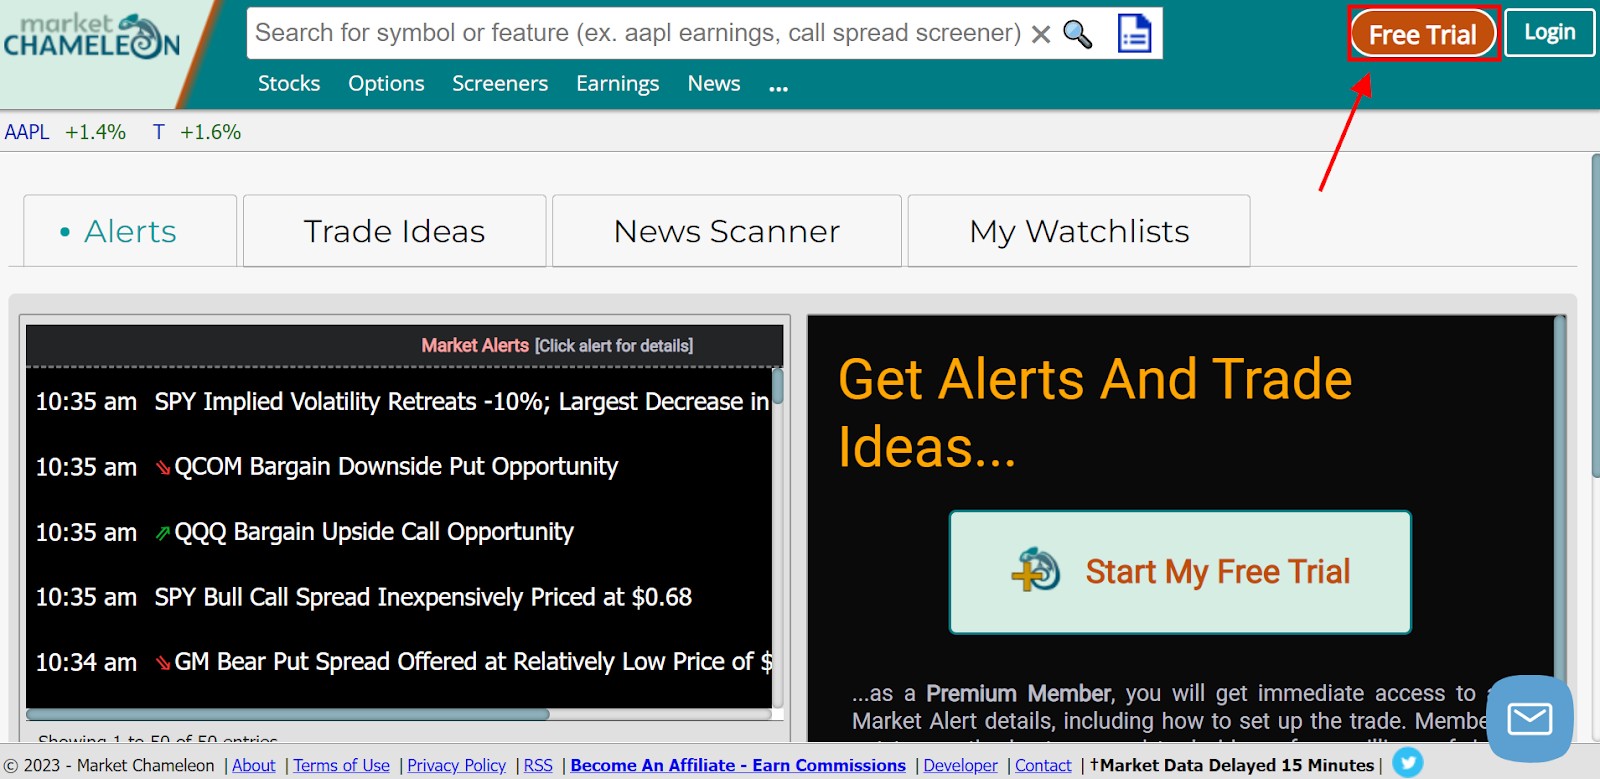Click the orange Free Trial button

tap(1423, 35)
